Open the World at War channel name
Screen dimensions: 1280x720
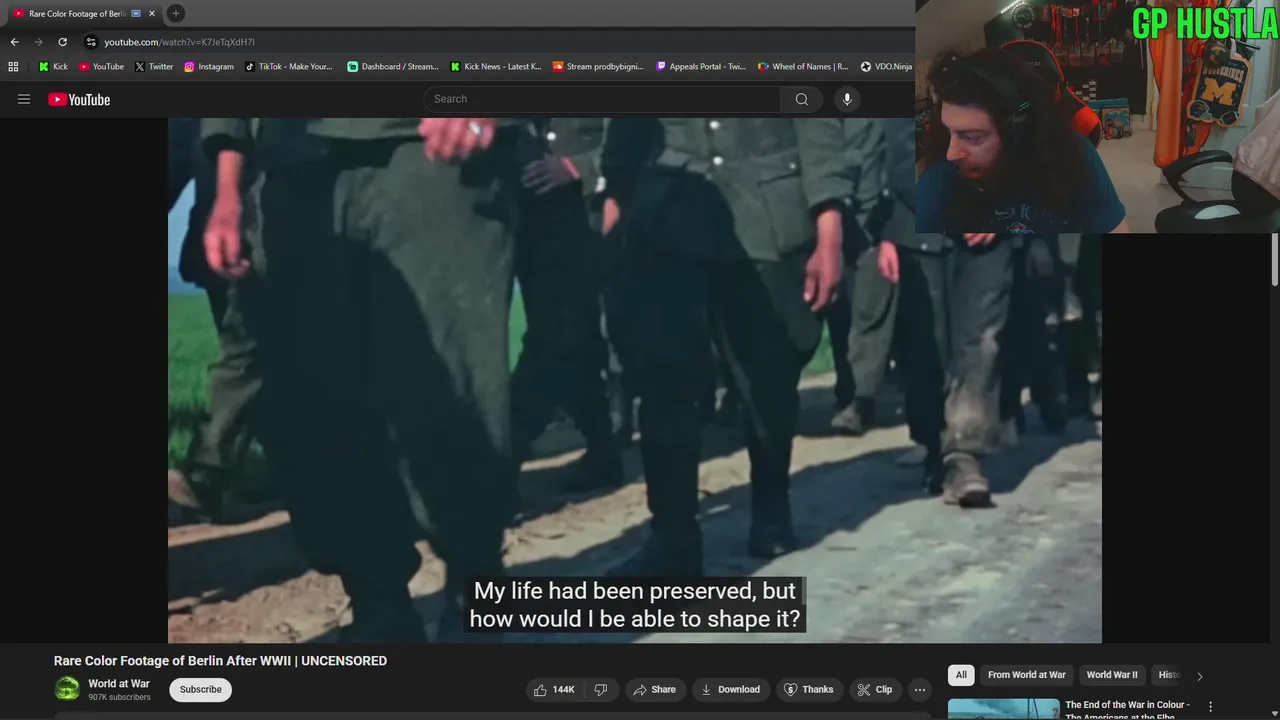118,684
